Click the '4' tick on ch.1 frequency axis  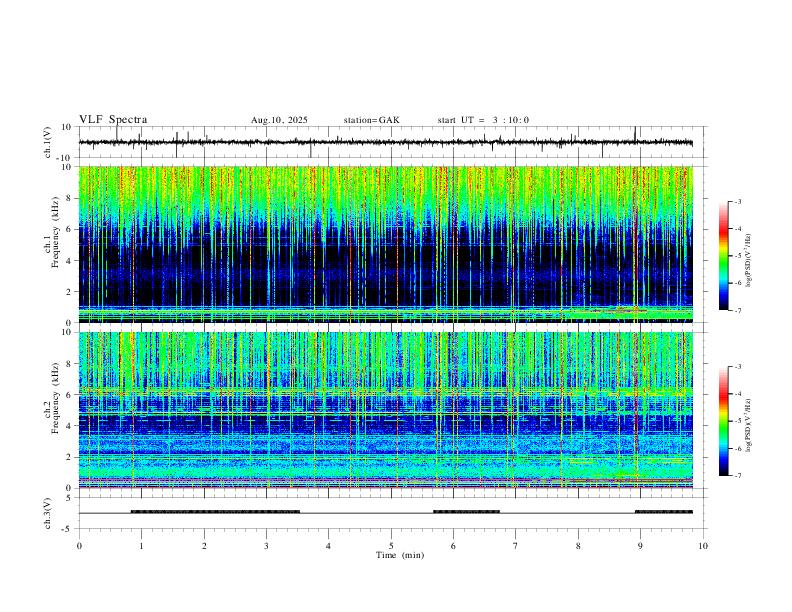[70, 261]
